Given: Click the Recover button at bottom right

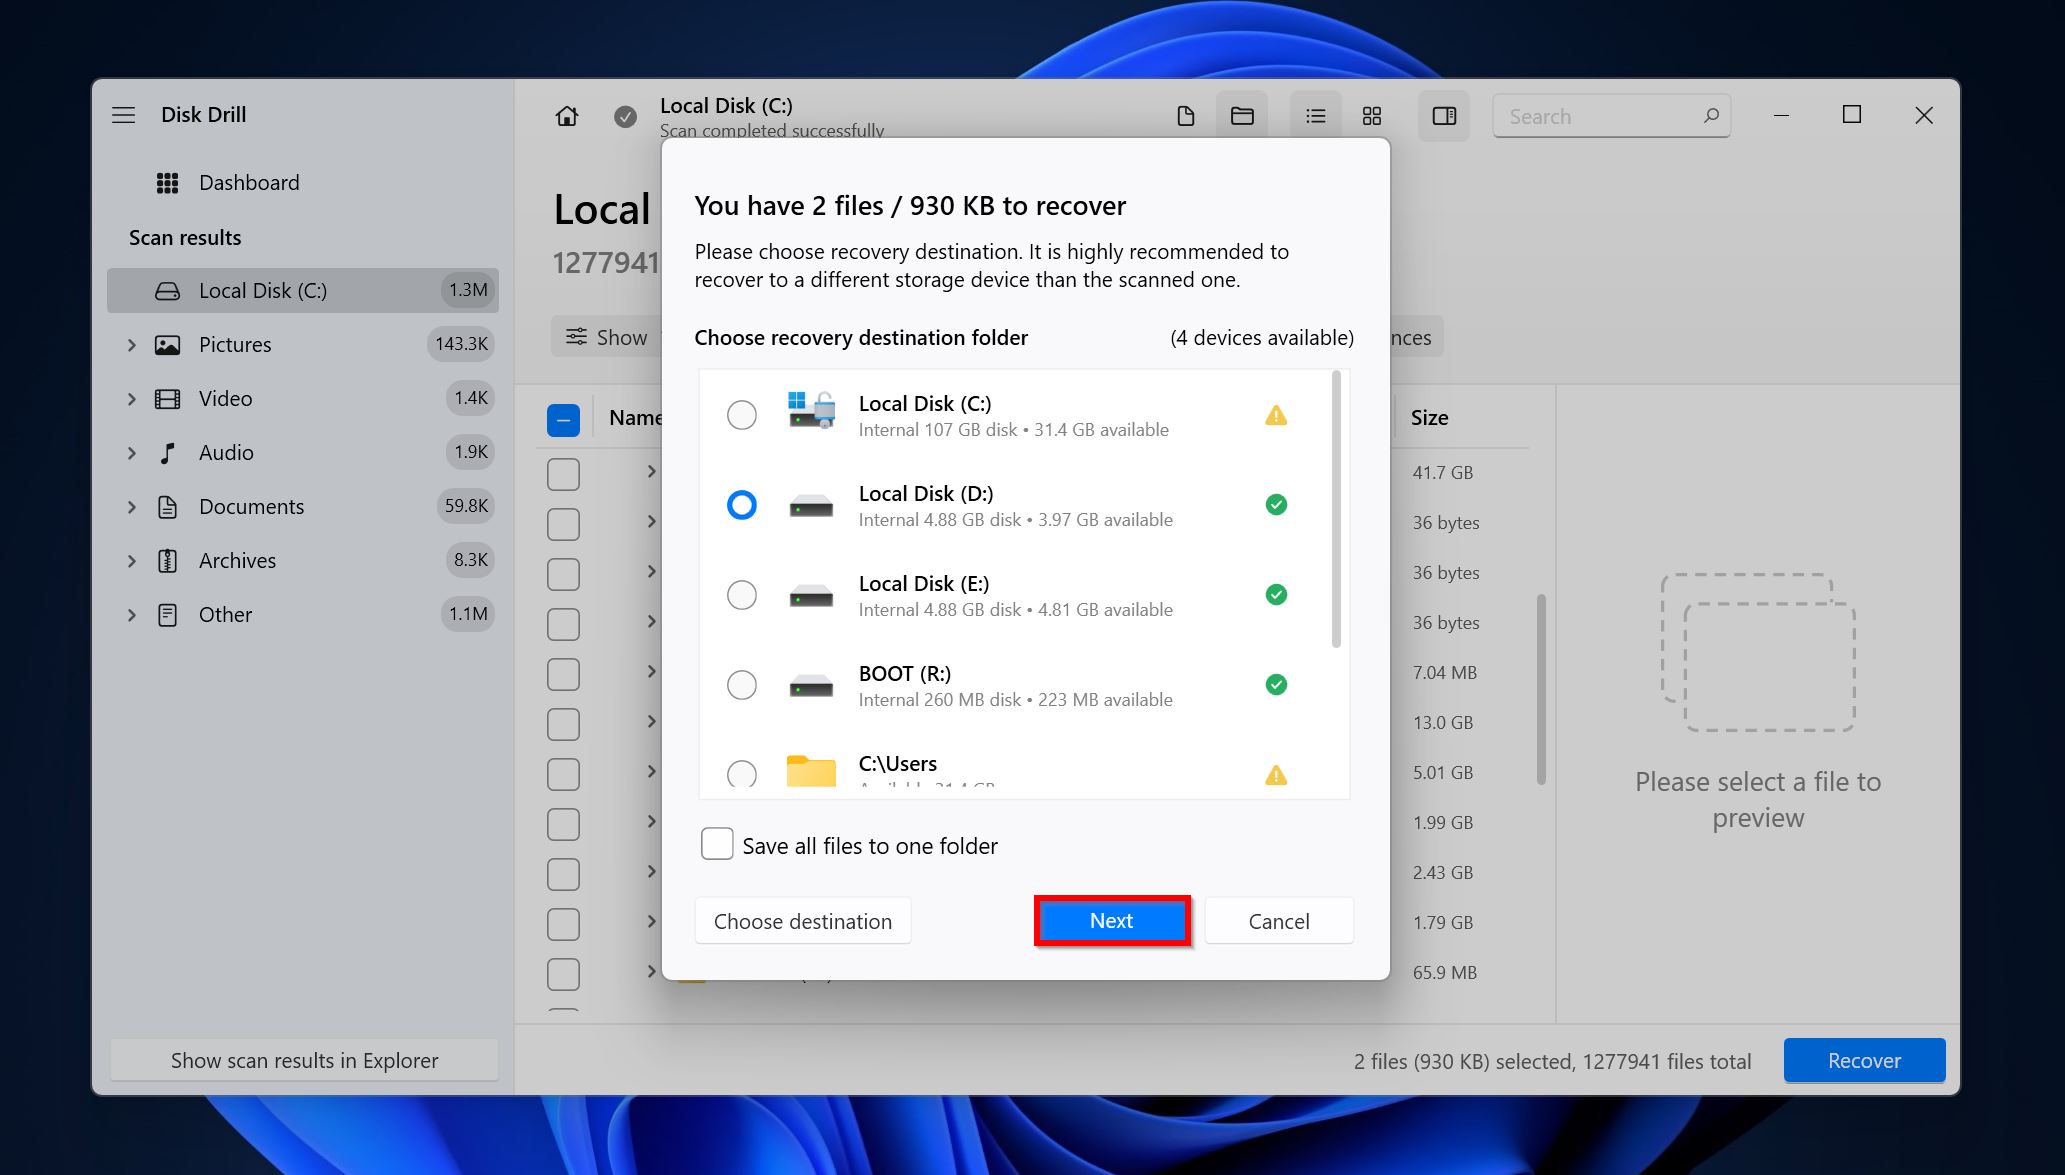Looking at the screenshot, I should 1862,1061.
